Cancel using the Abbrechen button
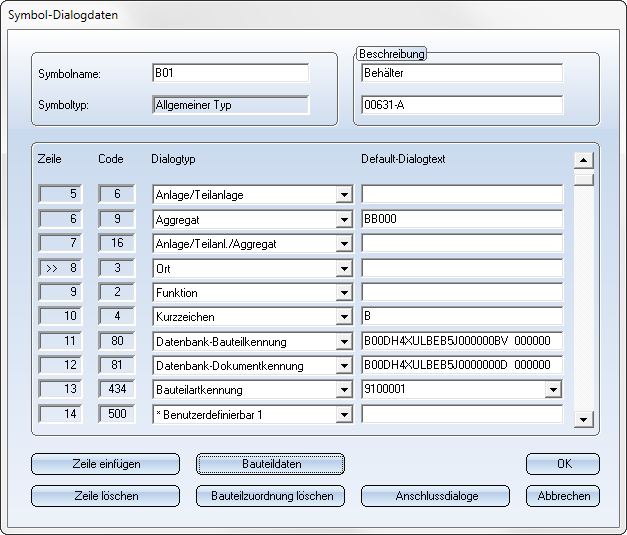Image resolution: width=627 pixels, height=535 pixels. point(563,496)
